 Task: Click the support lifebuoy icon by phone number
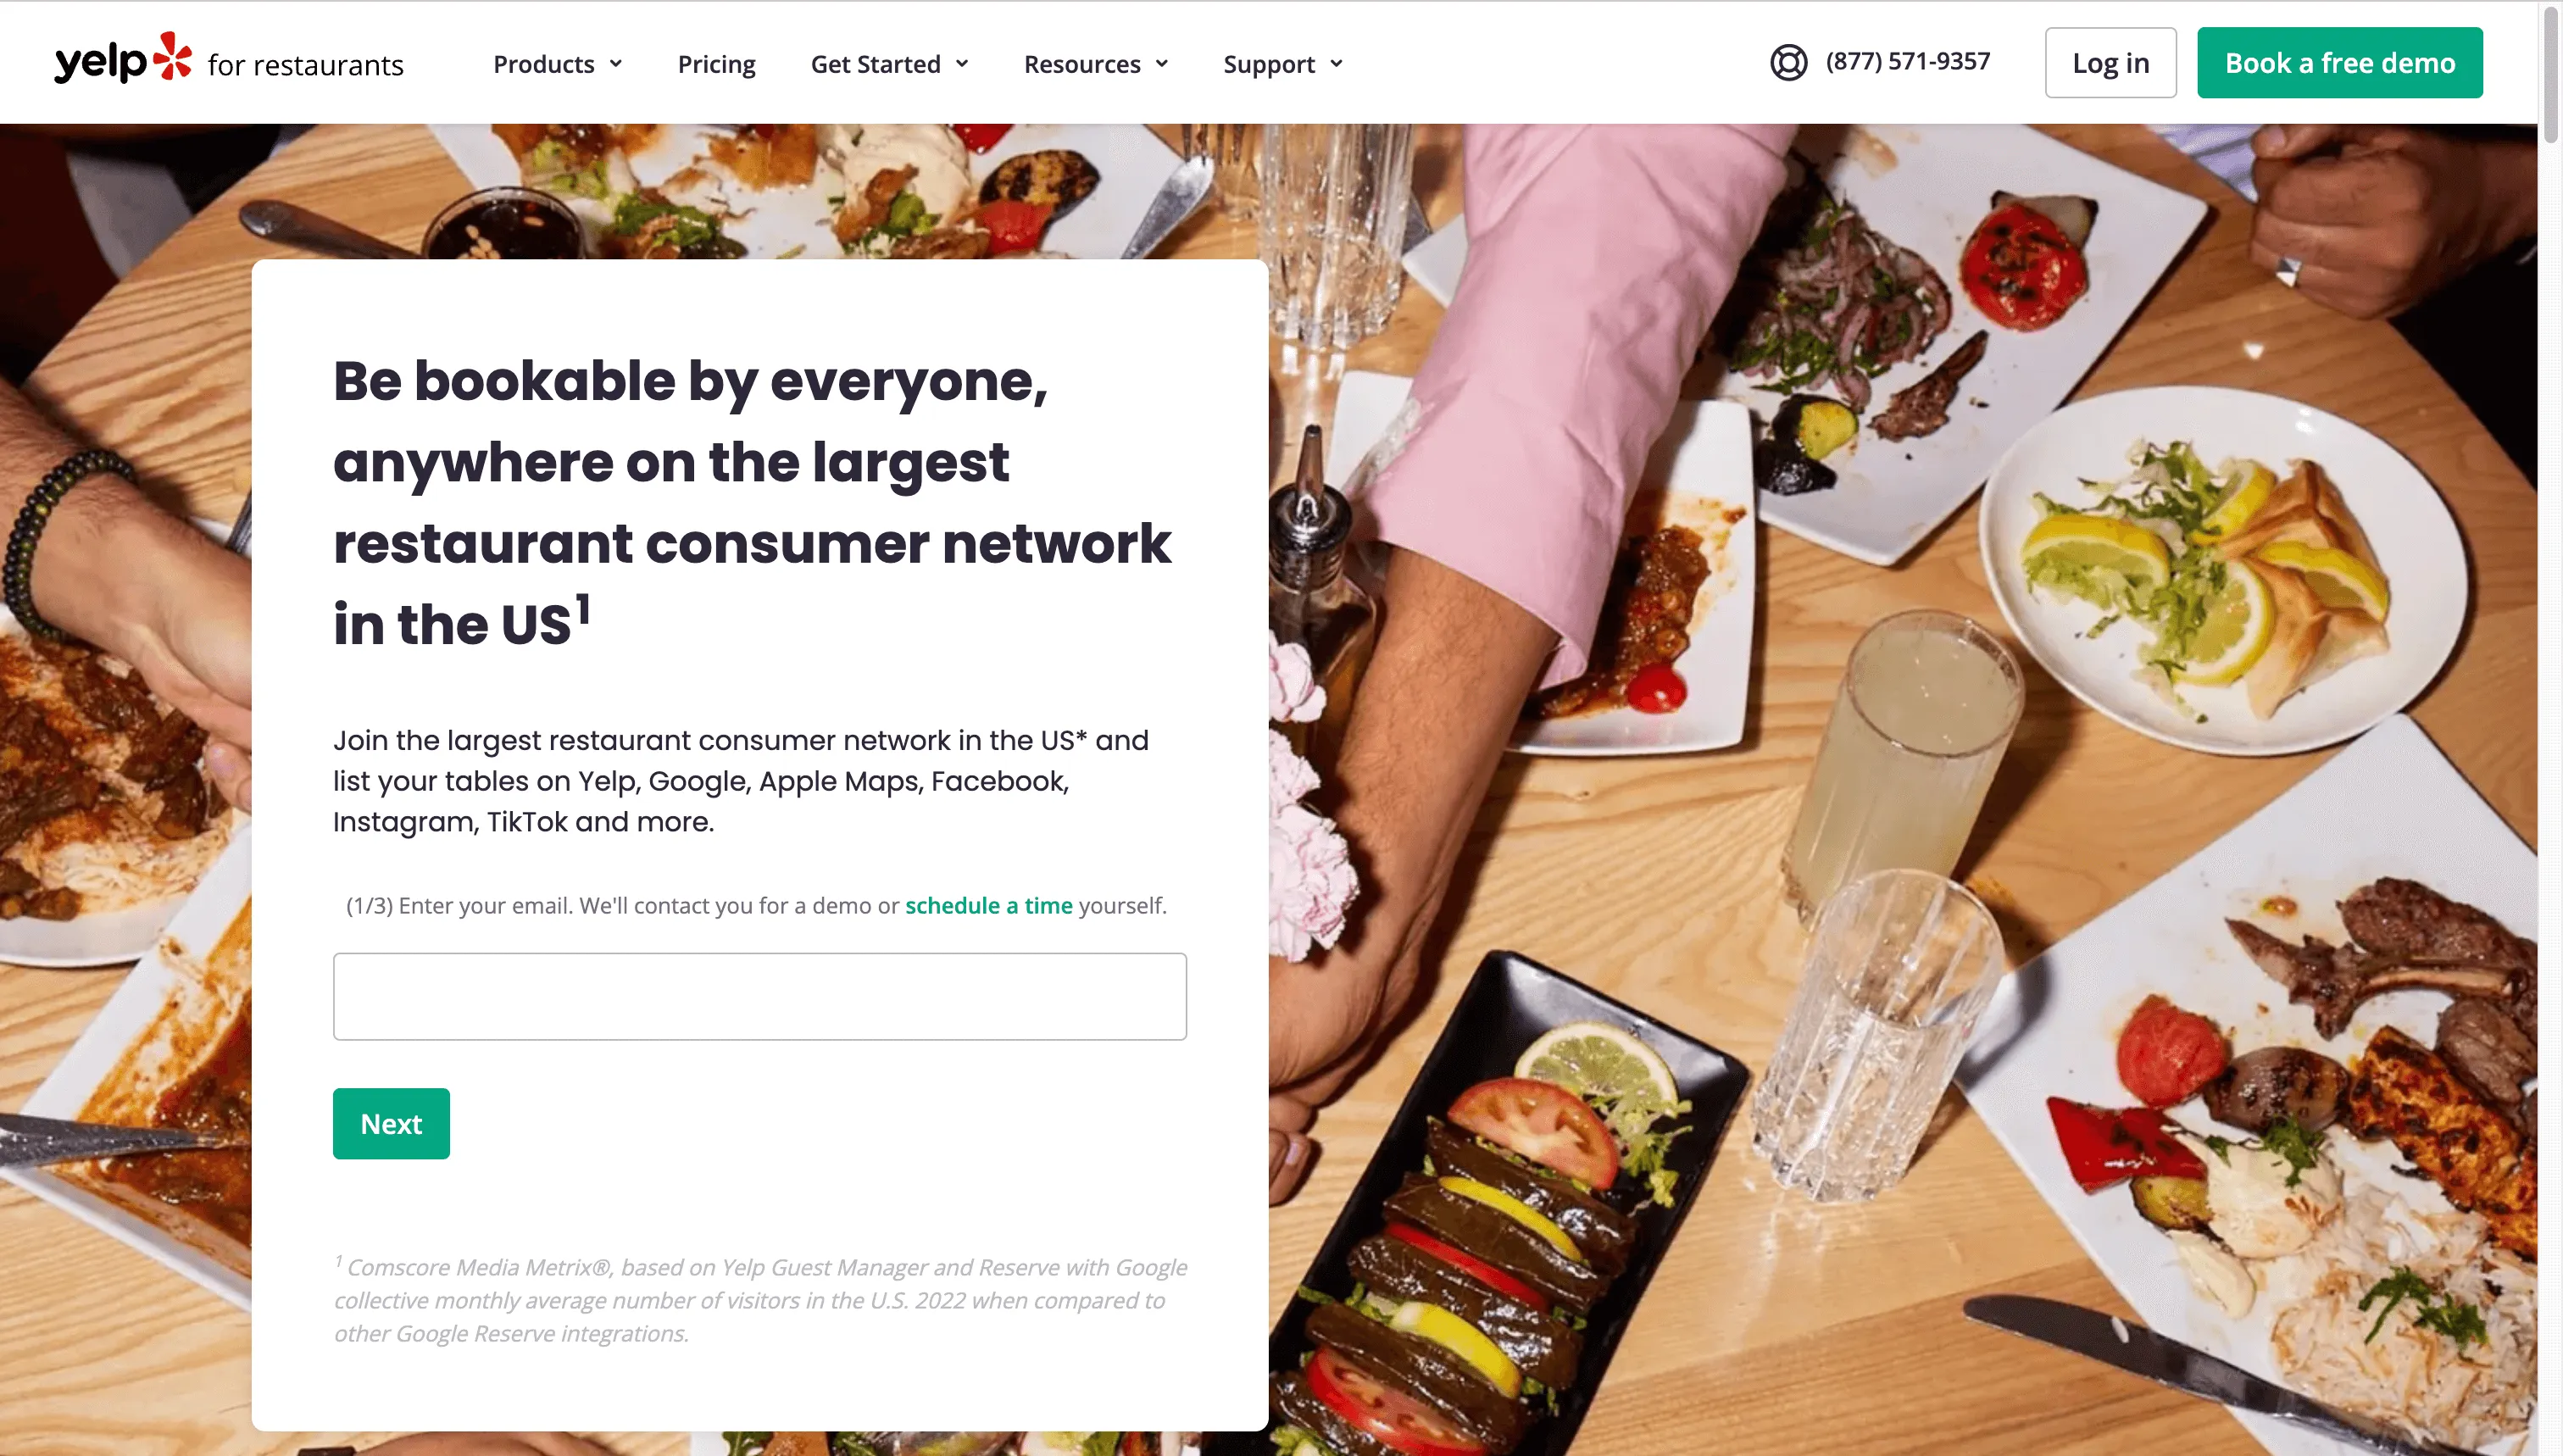pyautogui.click(x=1788, y=62)
